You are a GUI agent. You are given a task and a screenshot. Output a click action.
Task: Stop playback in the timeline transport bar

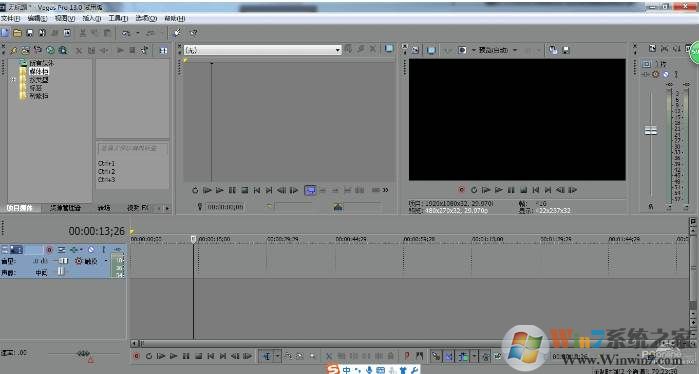(198, 356)
